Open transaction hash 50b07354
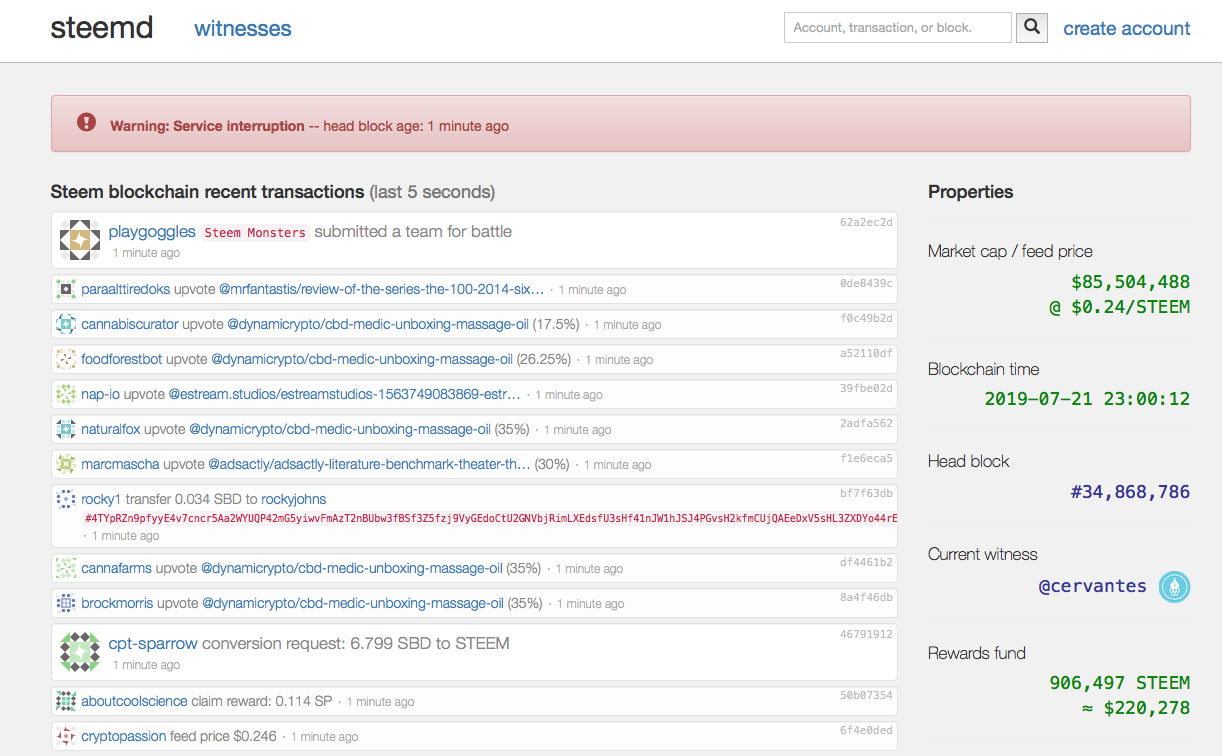1222x756 pixels. (x=866, y=695)
